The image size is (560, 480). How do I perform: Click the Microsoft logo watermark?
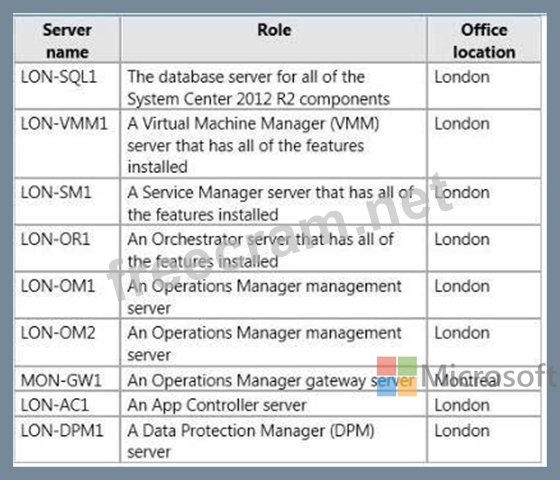(x=466, y=376)
